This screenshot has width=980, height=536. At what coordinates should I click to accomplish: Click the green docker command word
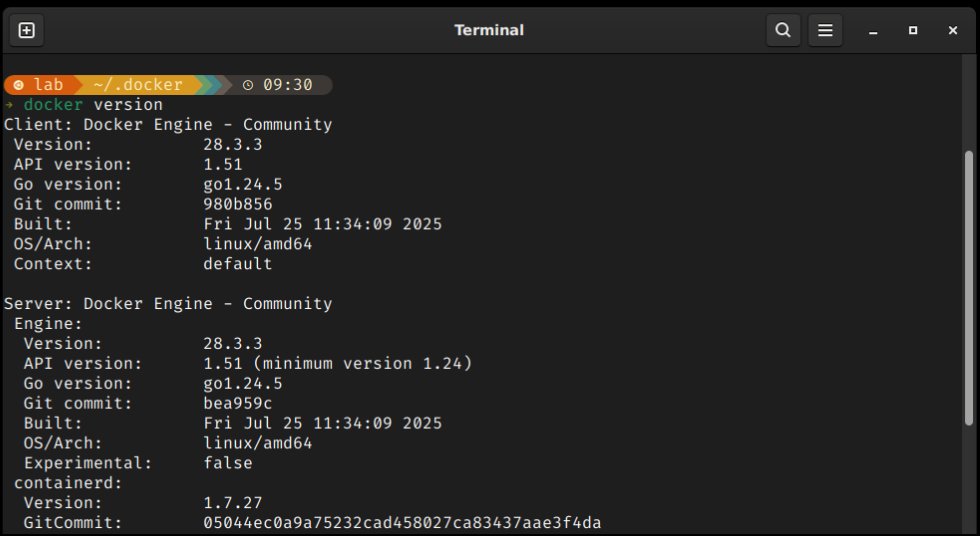[x=53, y=104]
